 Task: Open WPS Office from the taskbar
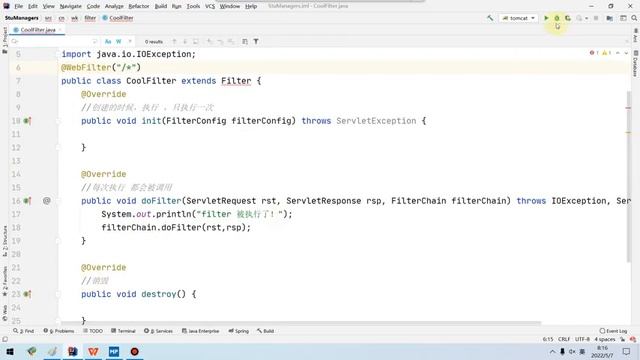(93, 351)
